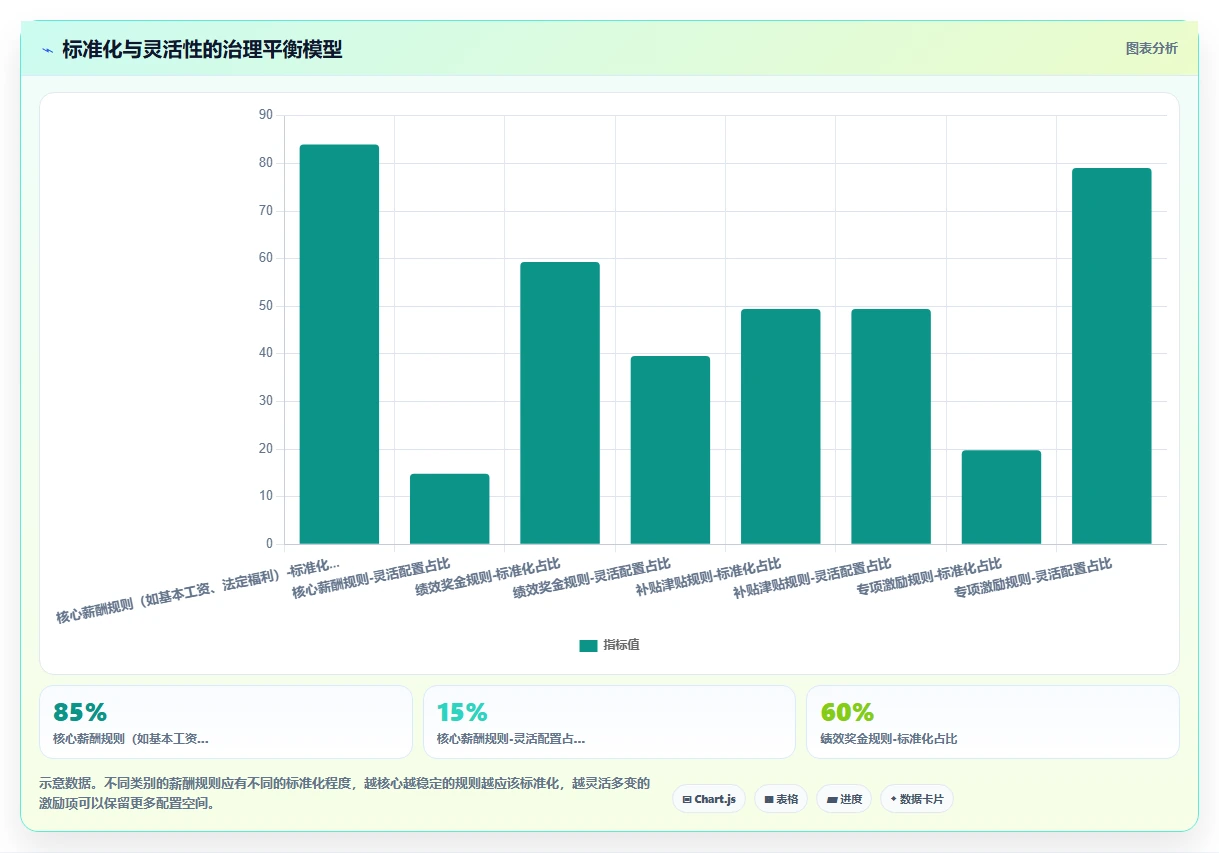Click the y-axis value 50

265,306
